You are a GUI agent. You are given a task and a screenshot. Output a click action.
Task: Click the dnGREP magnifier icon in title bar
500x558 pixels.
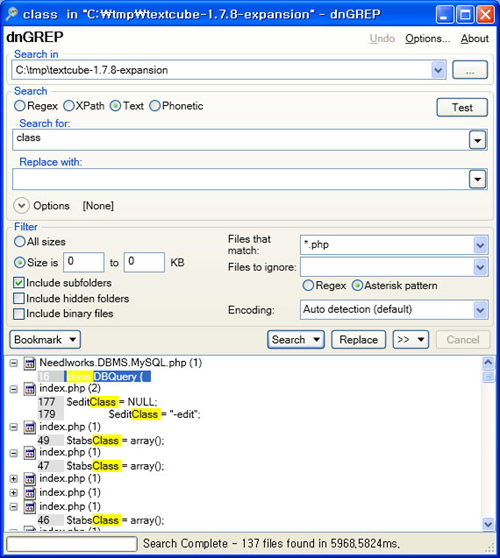pyautogui.click(x=12, y=14)
